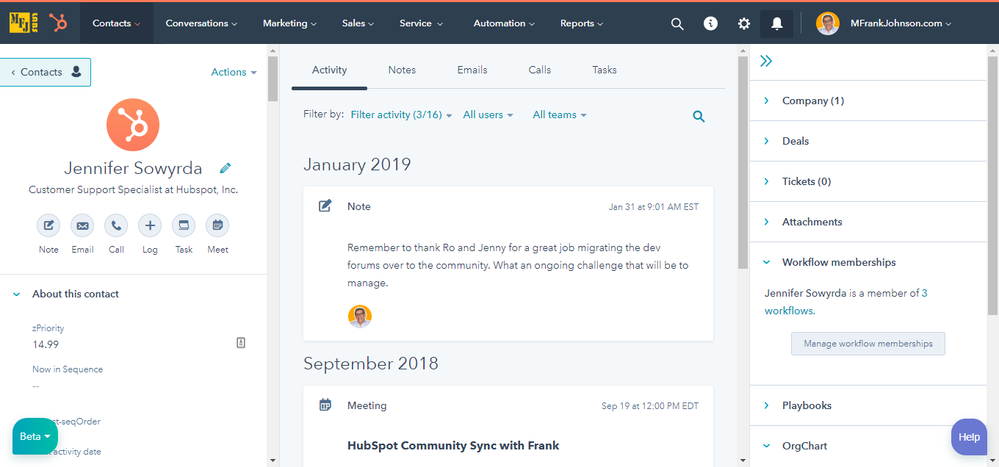Image resolution: width=999 pixels, height=467 pixels.
Task: Click the HubSpot Community Sync with Frank title
Action: click(x=453, y=445)
